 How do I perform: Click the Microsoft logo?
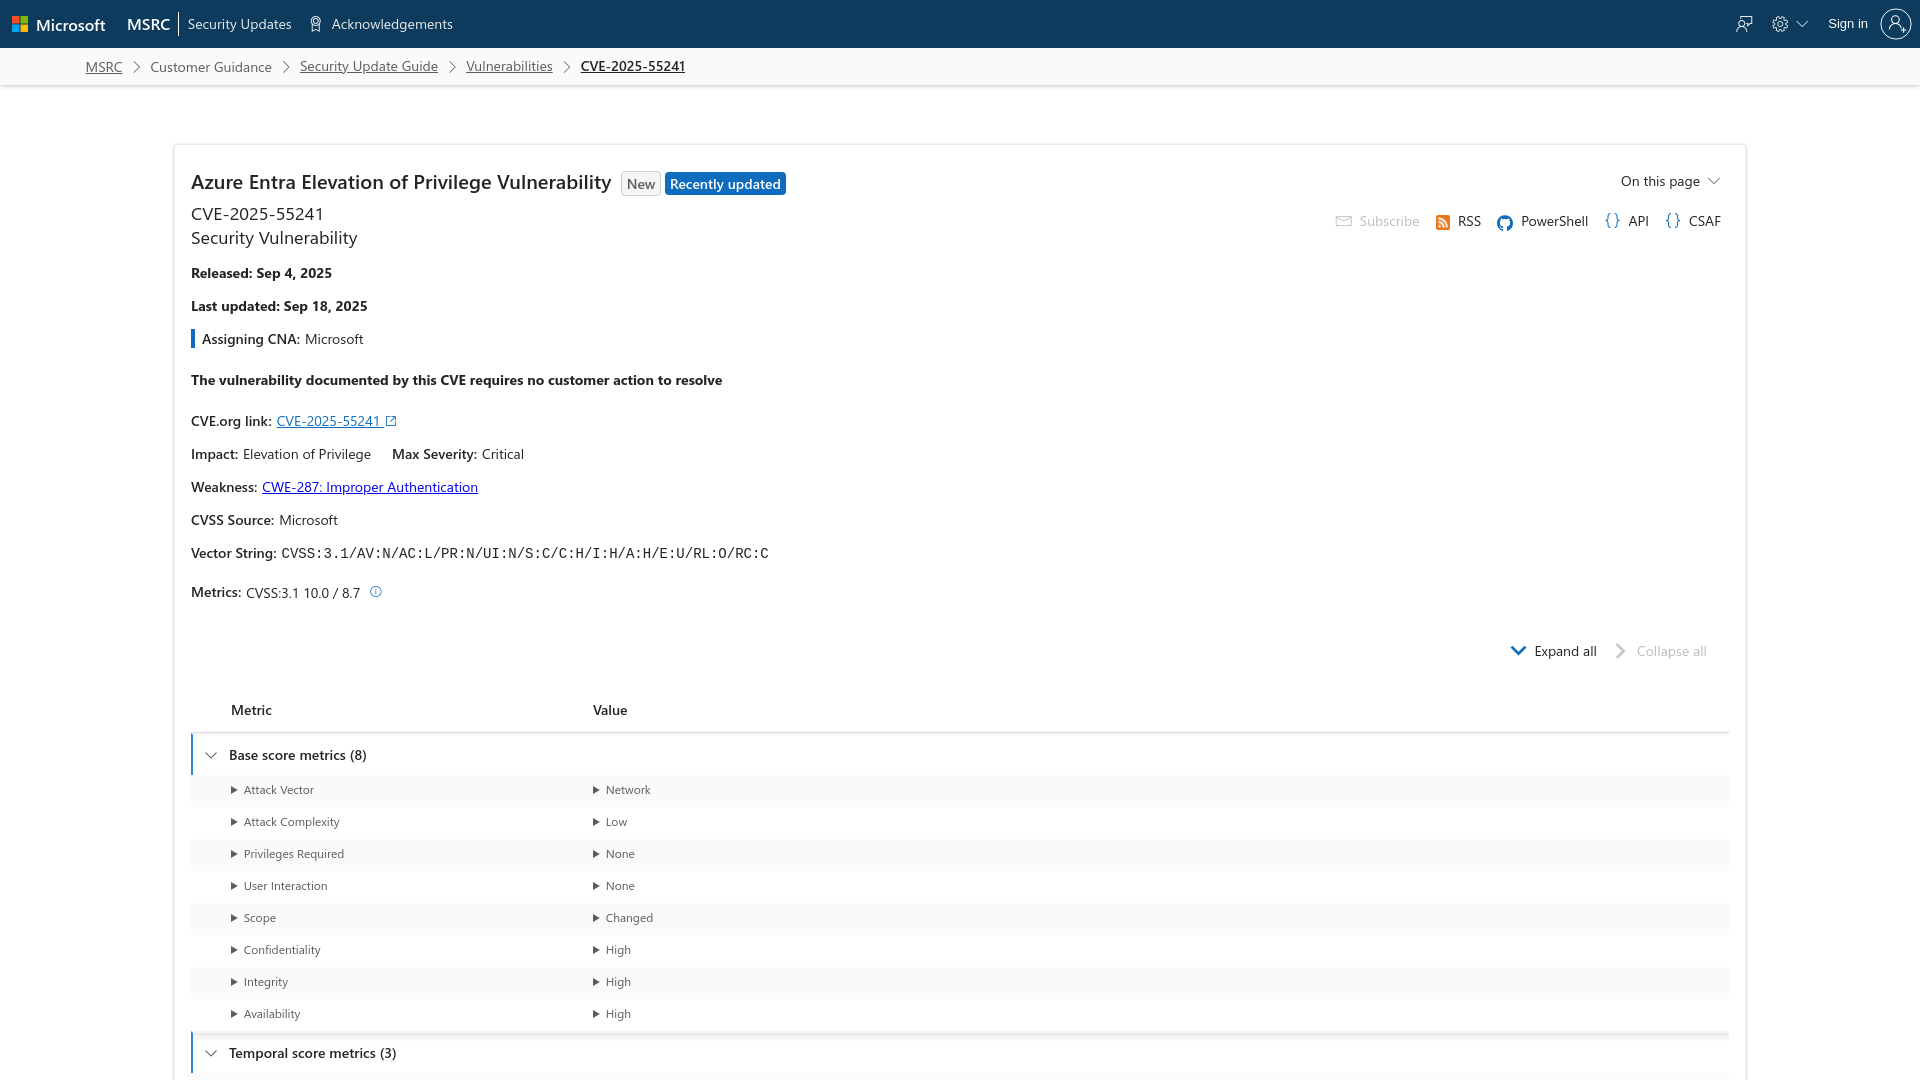pyautogui.click(x=58, y=24)
